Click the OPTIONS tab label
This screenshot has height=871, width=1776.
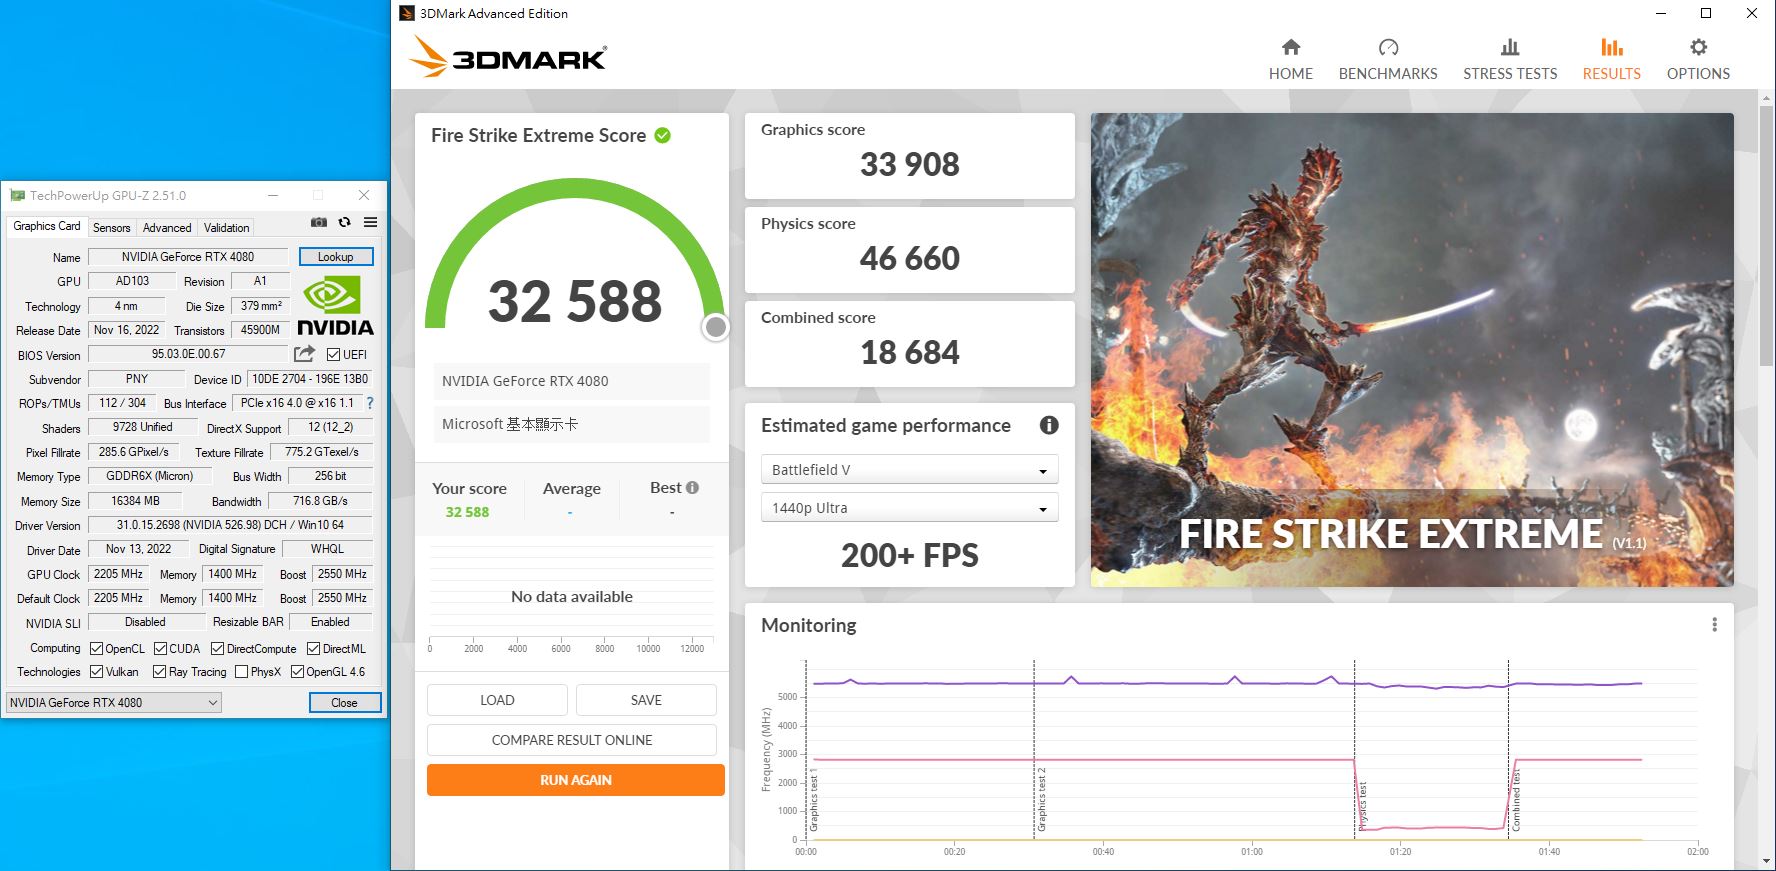[x=1698, y=74]
